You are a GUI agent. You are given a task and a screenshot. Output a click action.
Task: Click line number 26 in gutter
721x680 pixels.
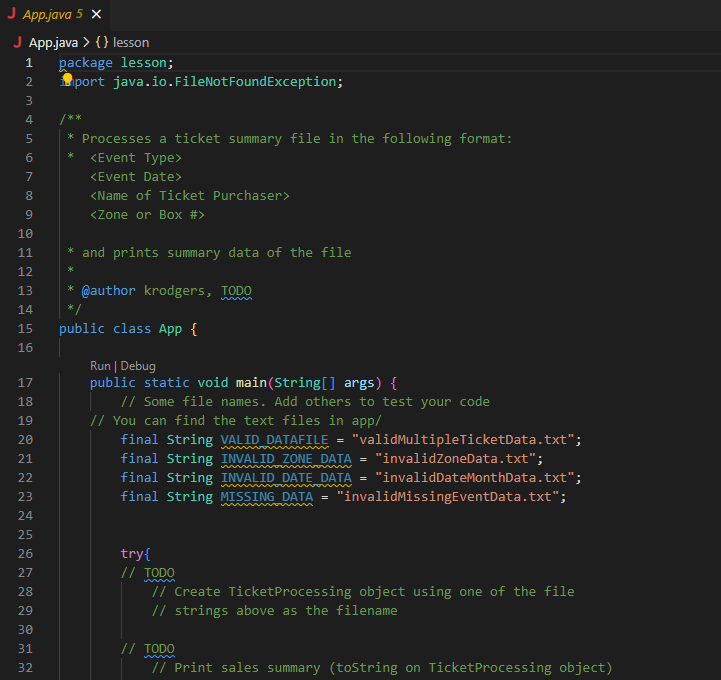point(25,554)
